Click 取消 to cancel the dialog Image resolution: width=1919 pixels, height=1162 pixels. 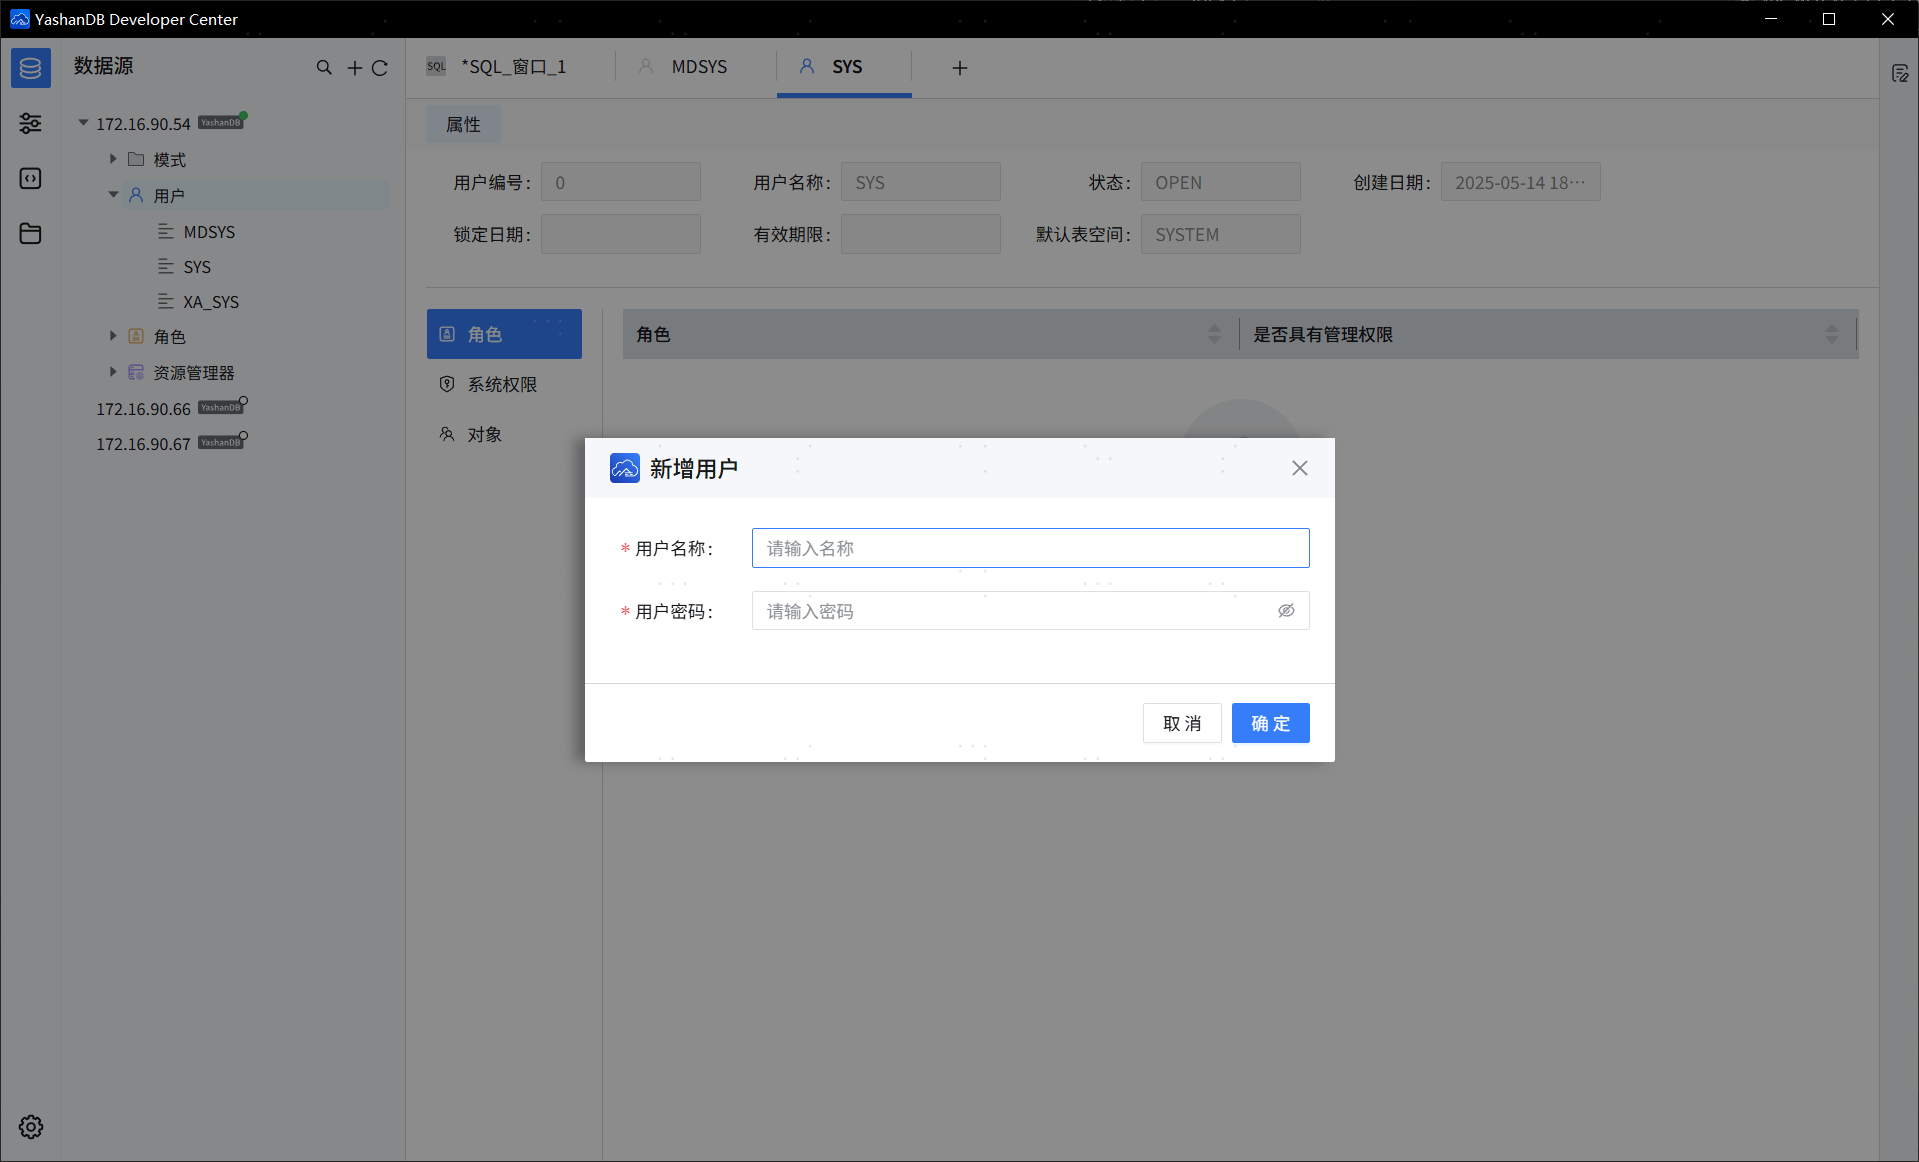click(1182, 723)
